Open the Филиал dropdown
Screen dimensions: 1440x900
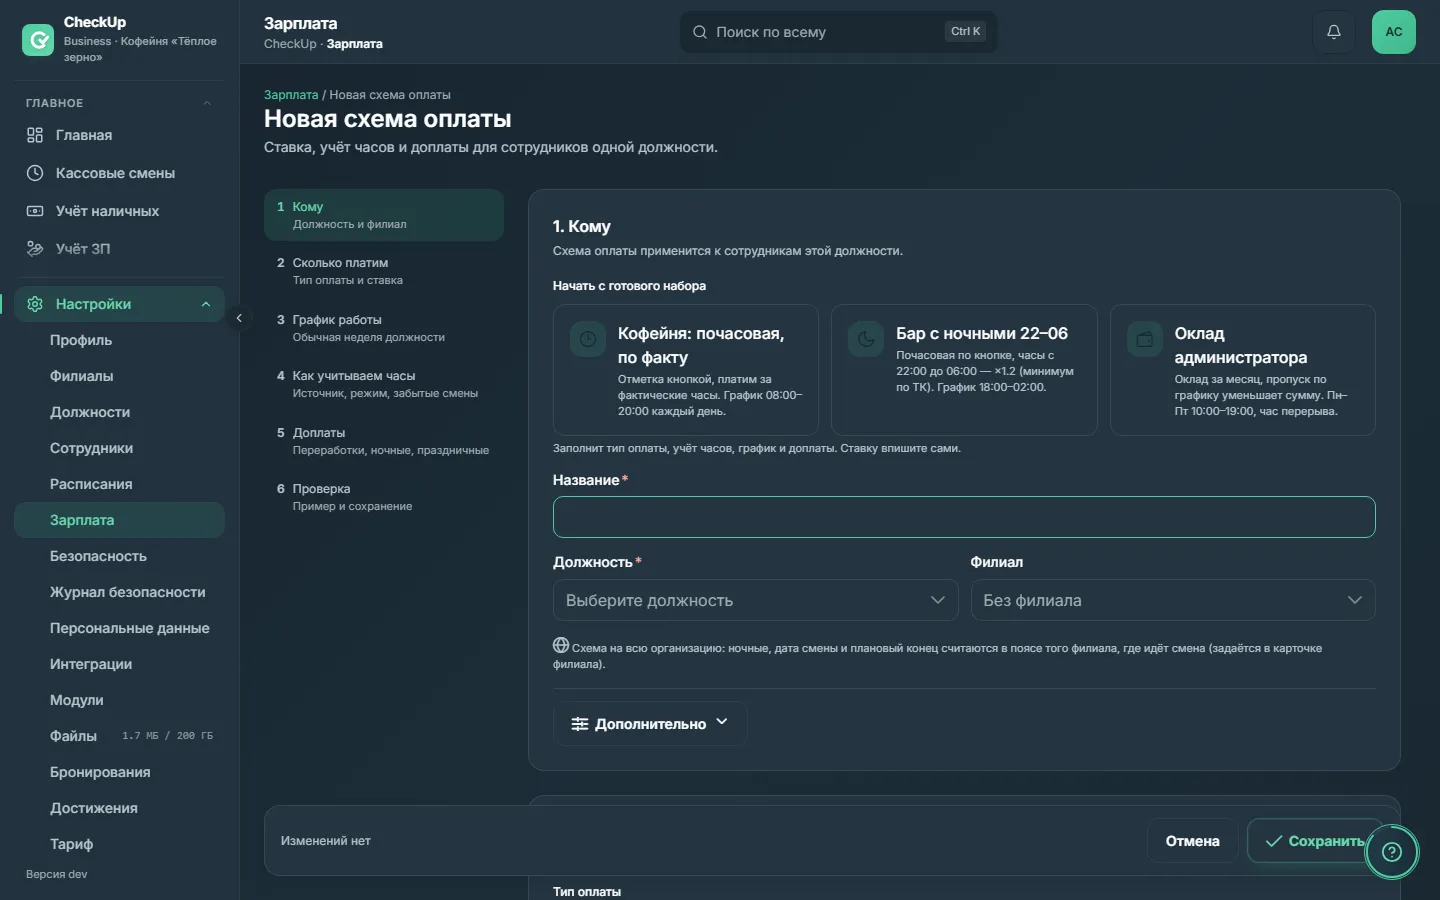click(1173, 600)
